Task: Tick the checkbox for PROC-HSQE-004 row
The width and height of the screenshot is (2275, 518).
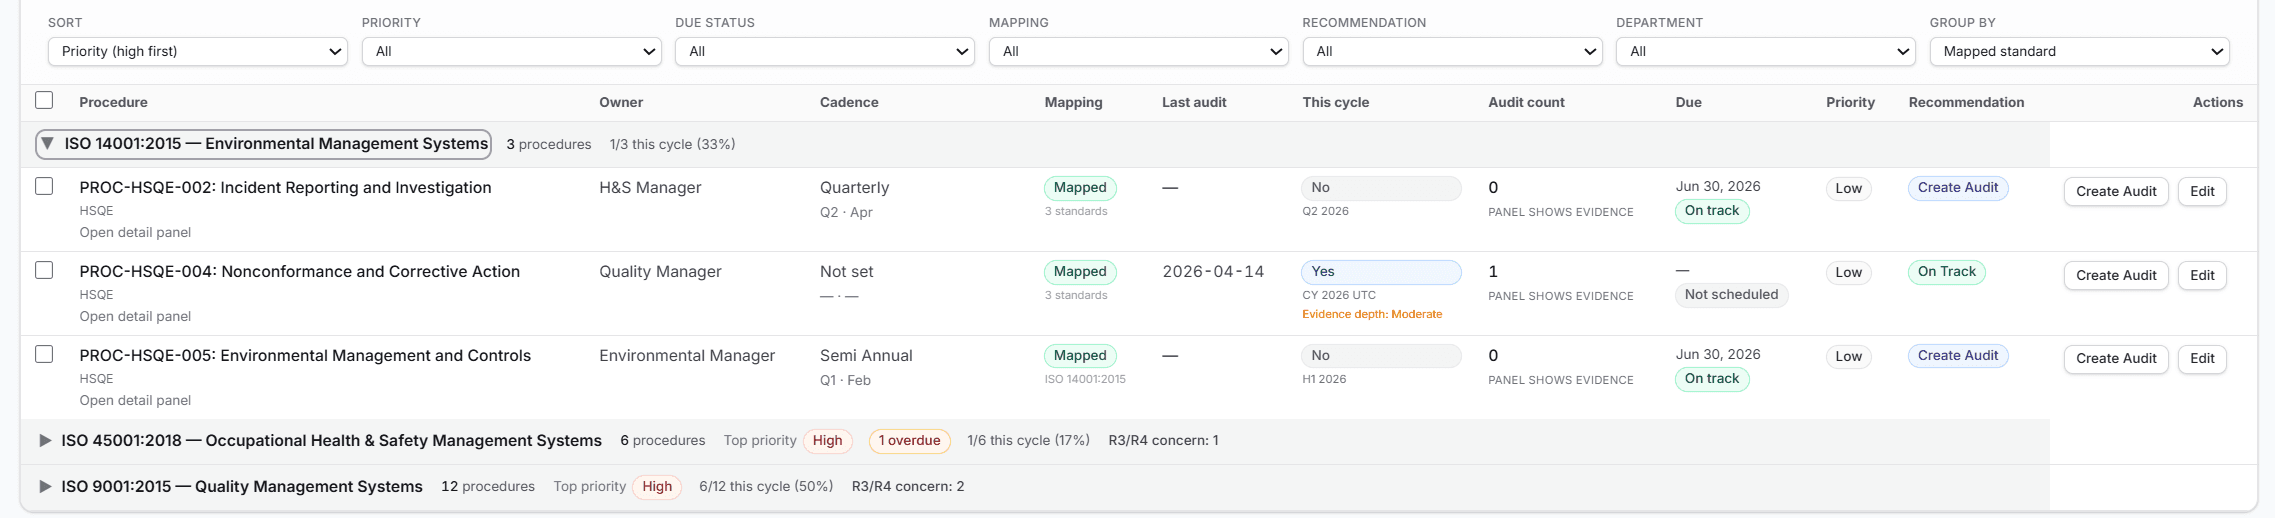Action: tap(44, 270)
